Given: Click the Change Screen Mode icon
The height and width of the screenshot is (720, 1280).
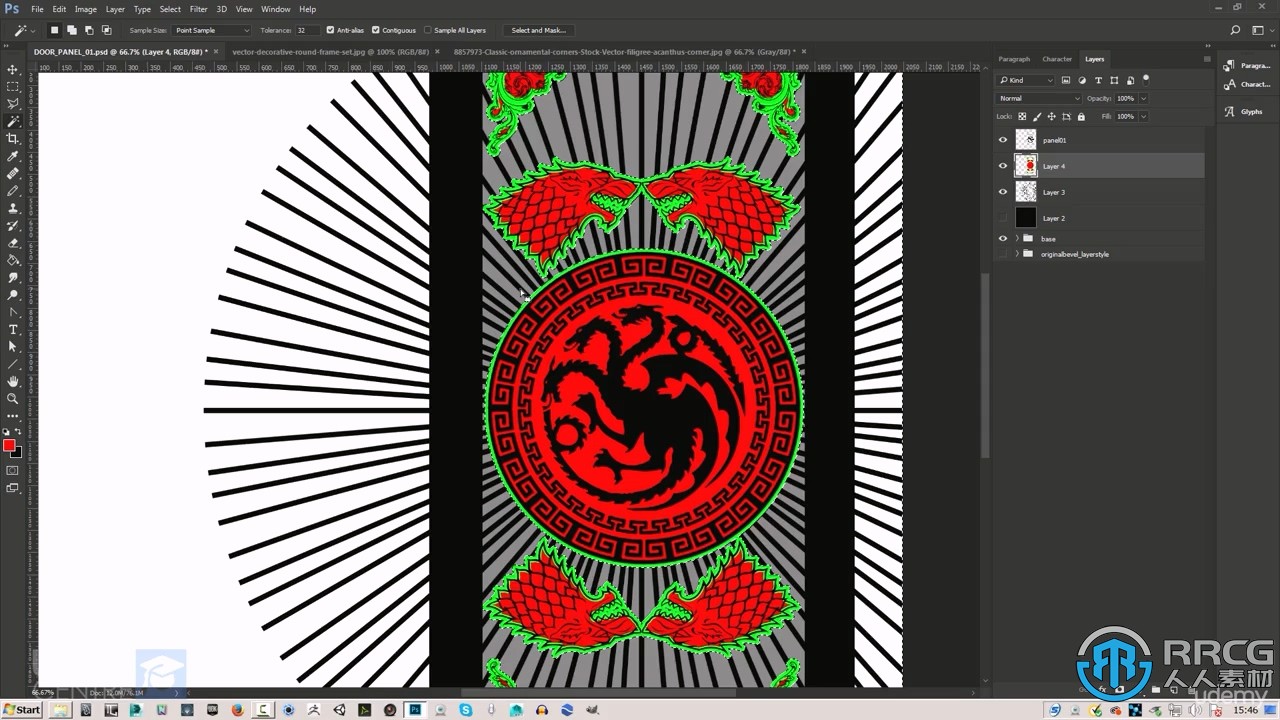Looking at the screenshot, I should click(13, 488).
